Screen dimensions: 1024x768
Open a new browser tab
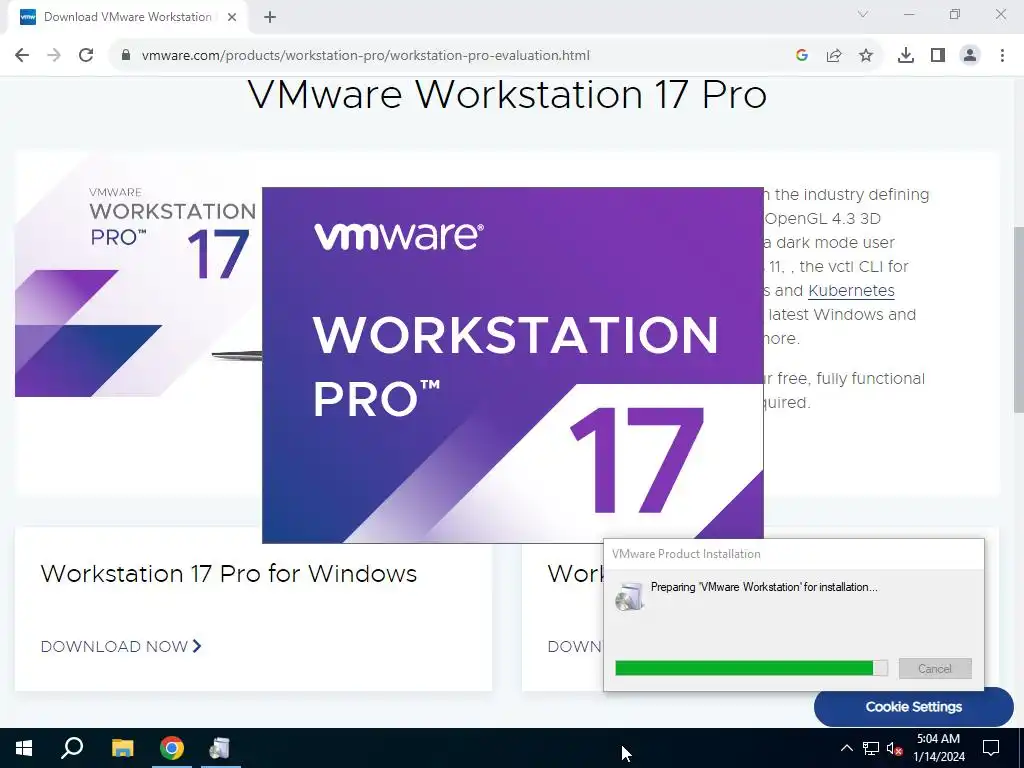pyautogui.click(x=270, y=17)
